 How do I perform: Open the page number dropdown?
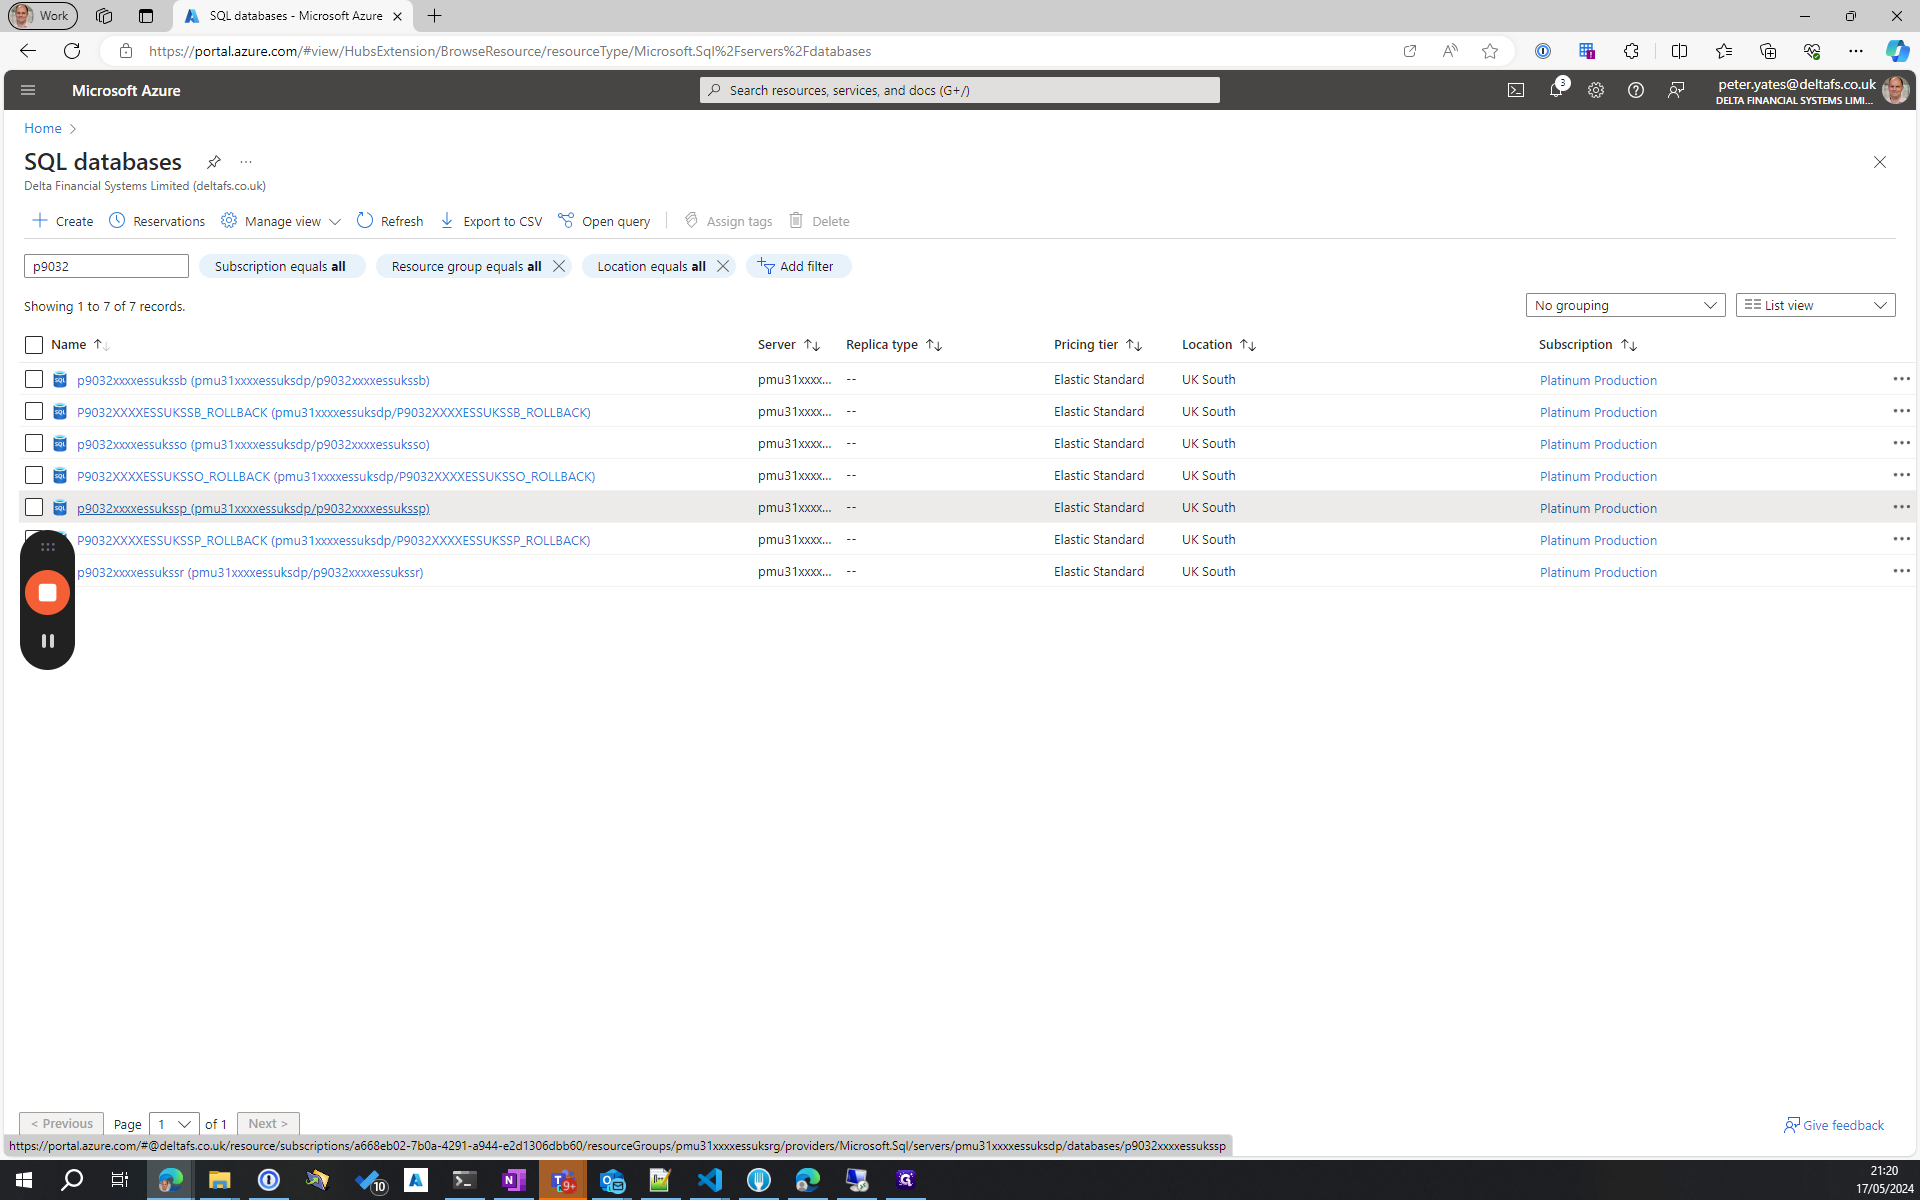[x=174, y=1124]
